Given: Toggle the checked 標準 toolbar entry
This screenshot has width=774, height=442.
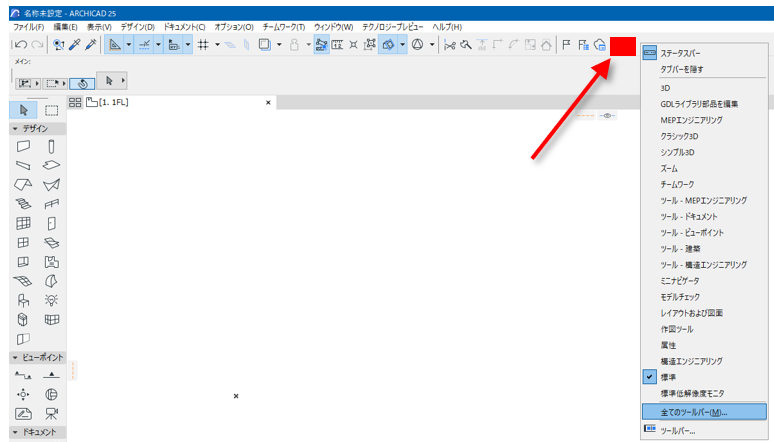Looking at the screenshot, I should (x=705, y=377).
